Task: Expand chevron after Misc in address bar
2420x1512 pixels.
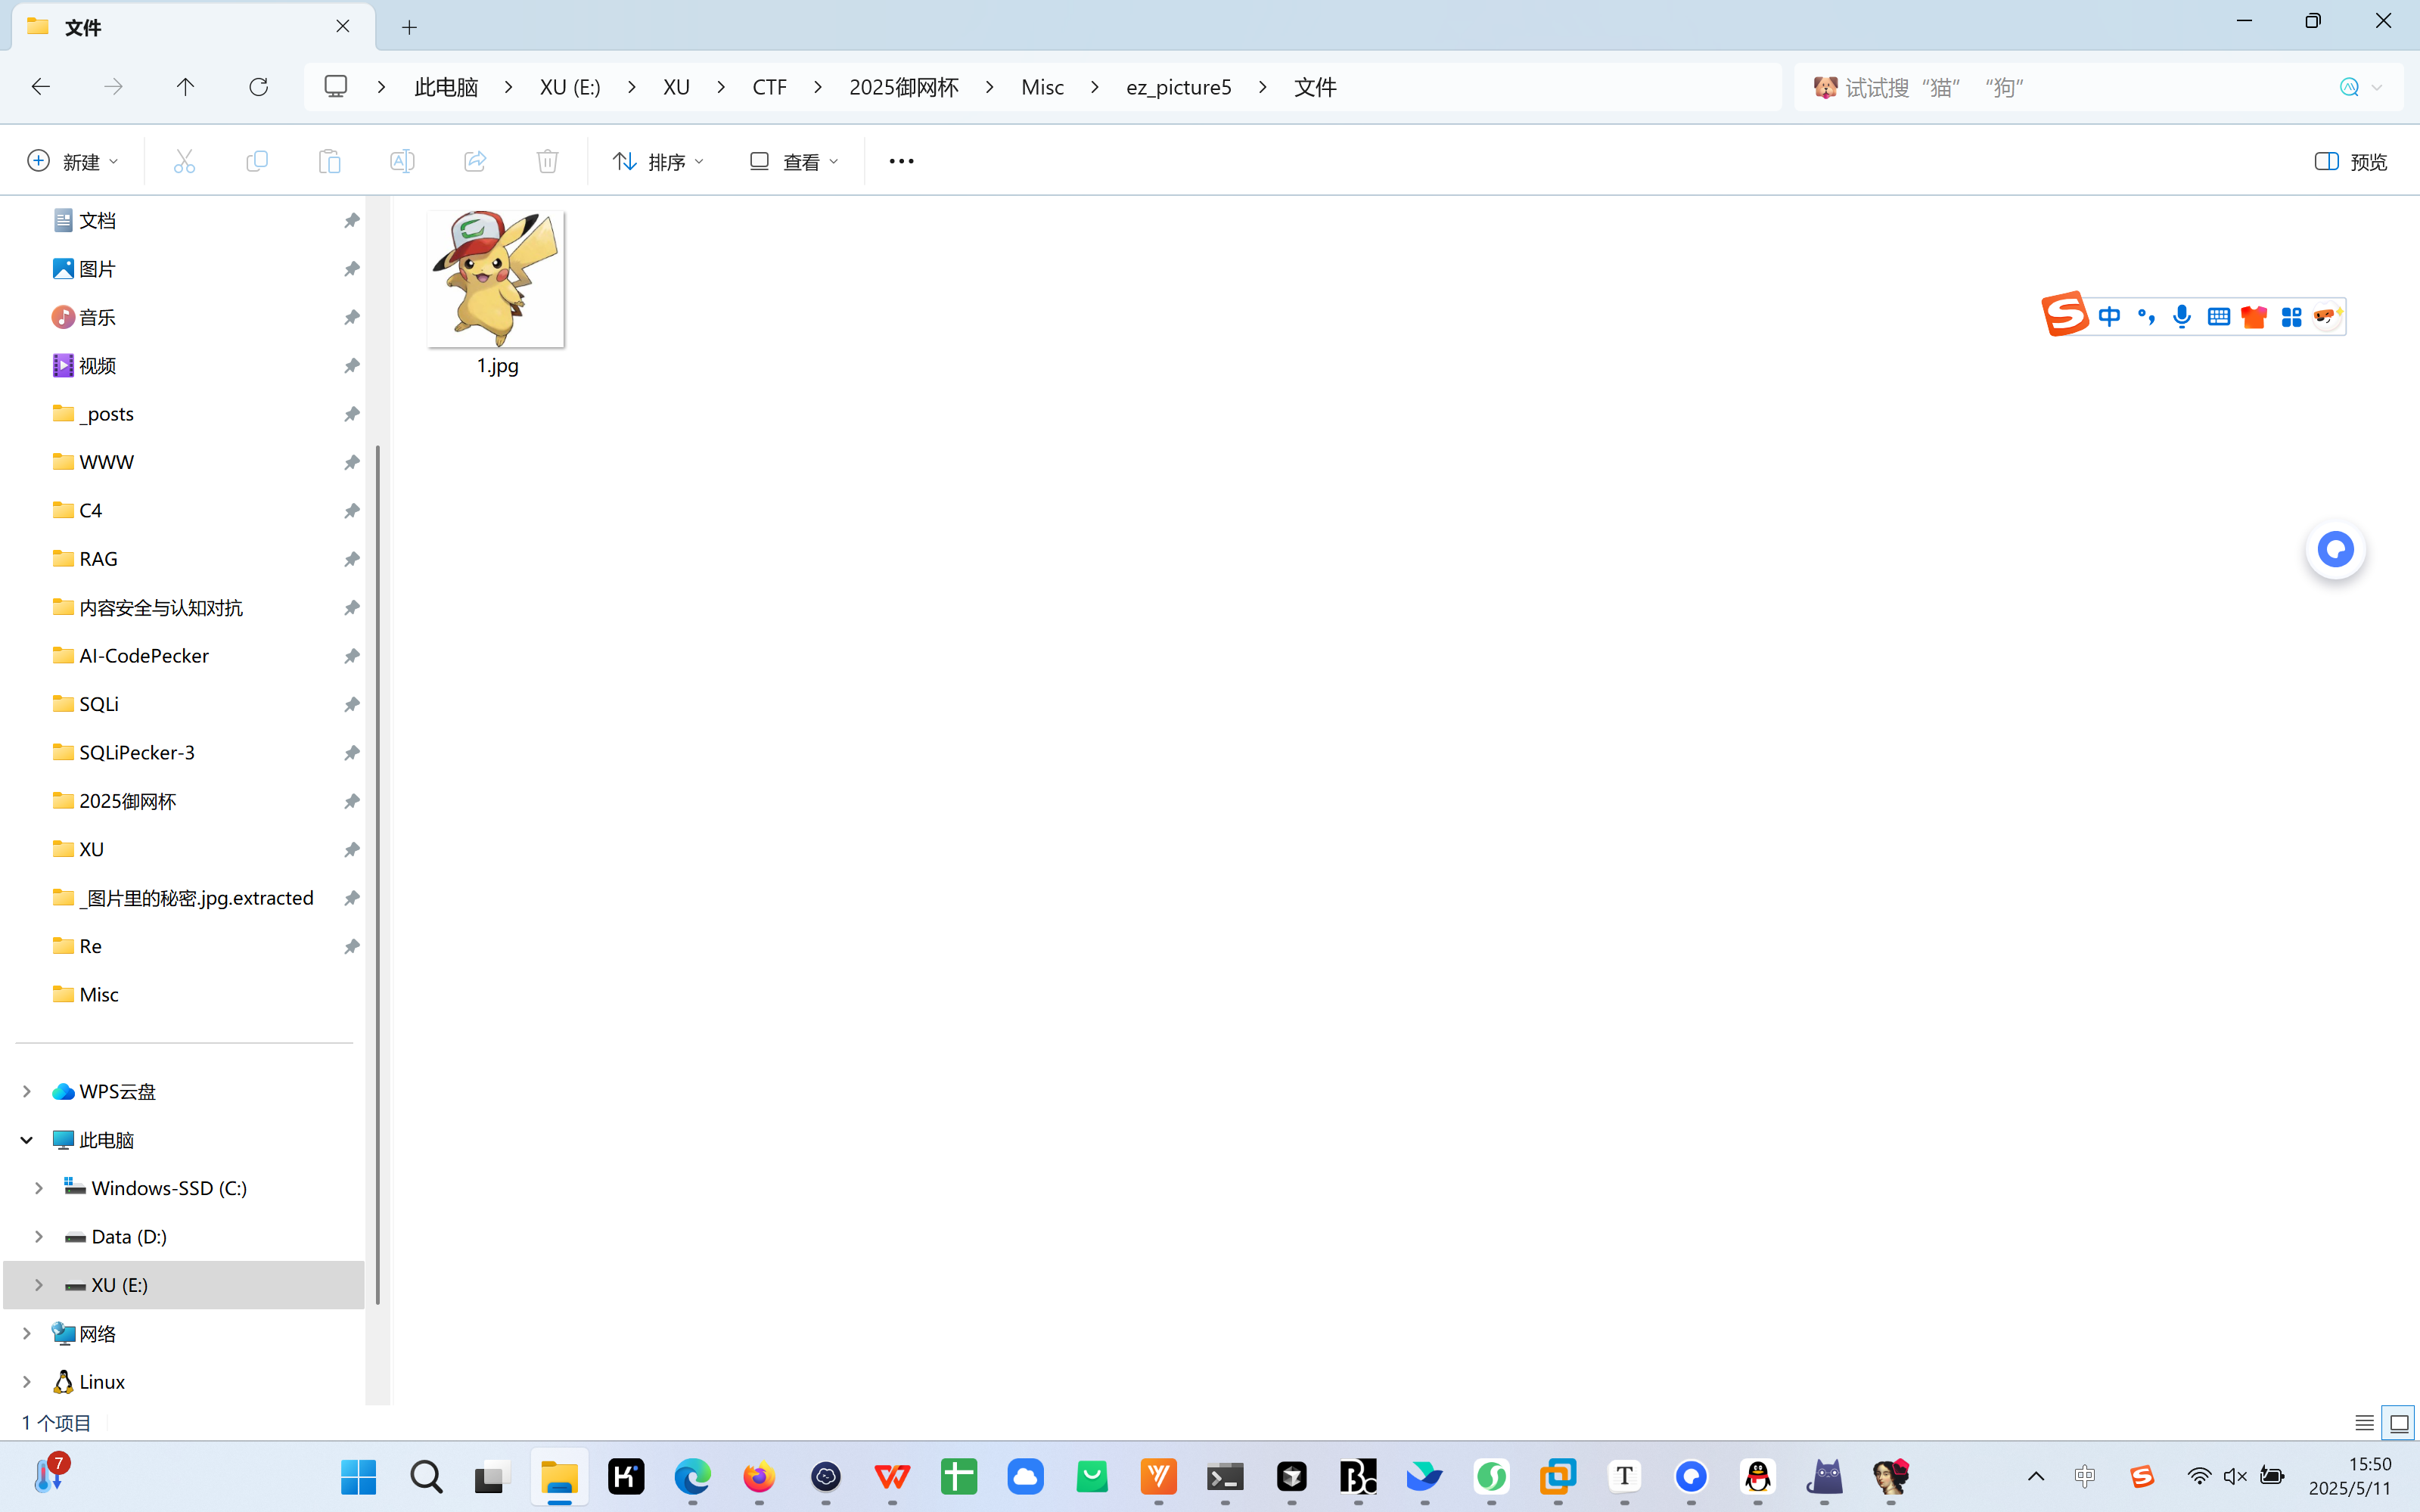Action: (x=1095, y=87)
